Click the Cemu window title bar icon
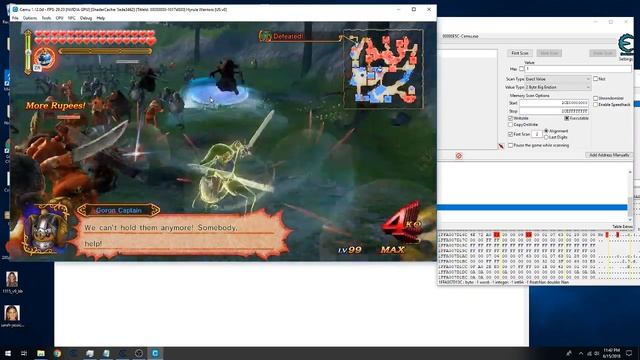640x360 pixels. 15,9
